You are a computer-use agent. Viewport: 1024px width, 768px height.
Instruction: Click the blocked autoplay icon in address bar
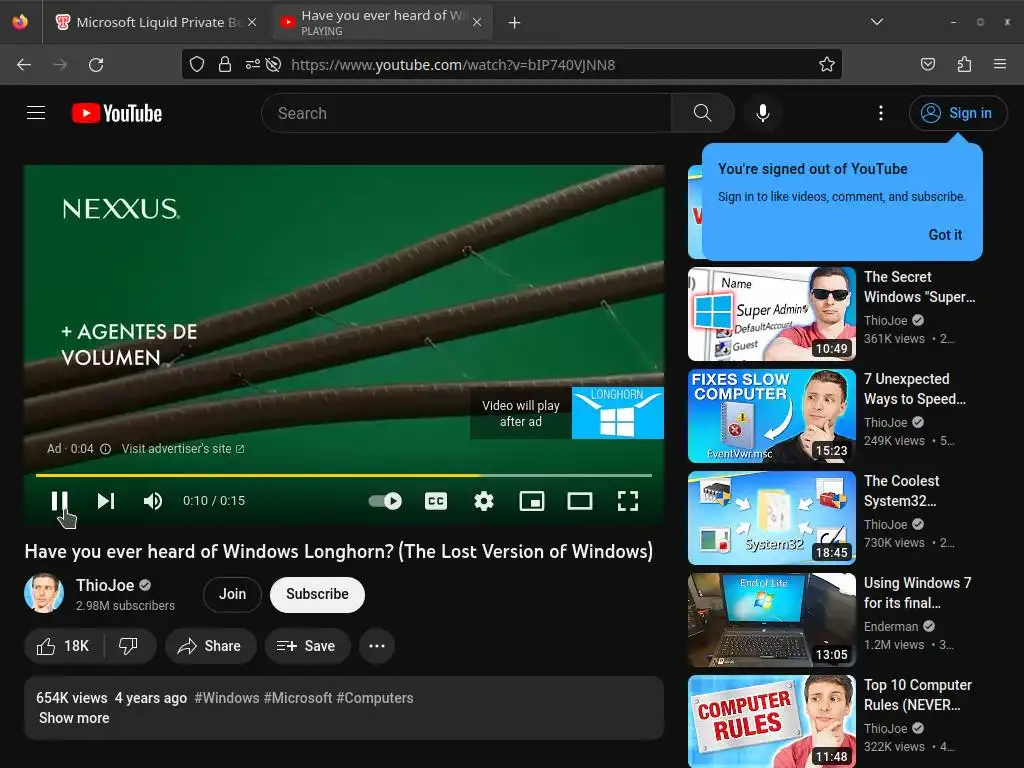pyautogui.click(x=274, y=64)
